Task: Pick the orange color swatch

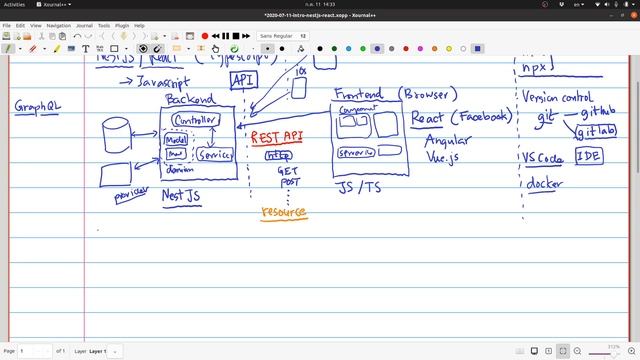Action: 434,49
